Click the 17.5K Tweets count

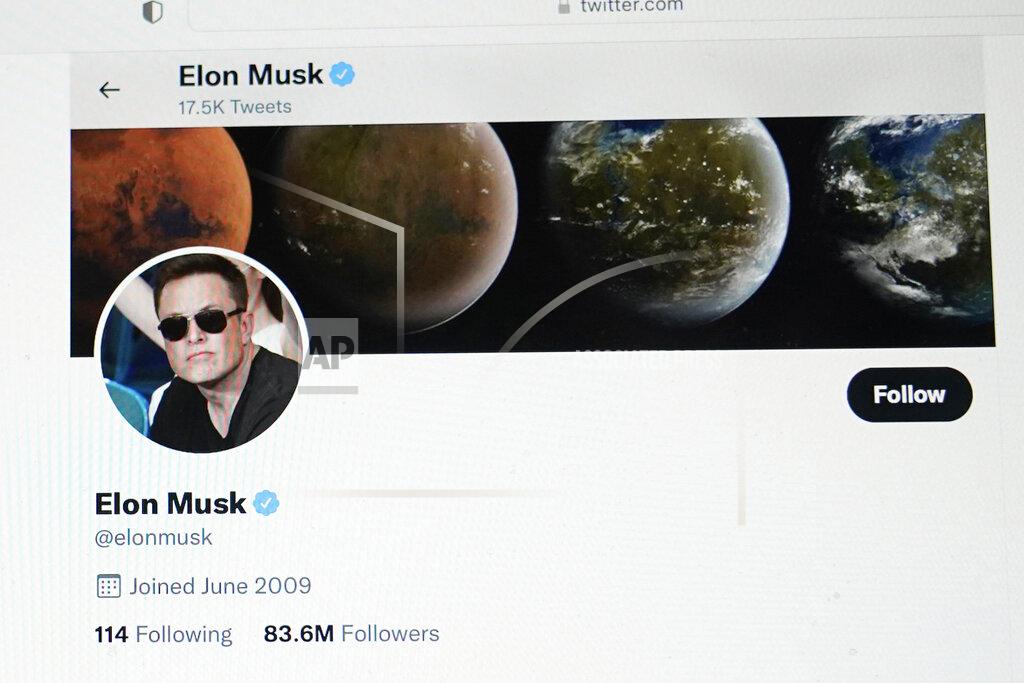point(235,106)
